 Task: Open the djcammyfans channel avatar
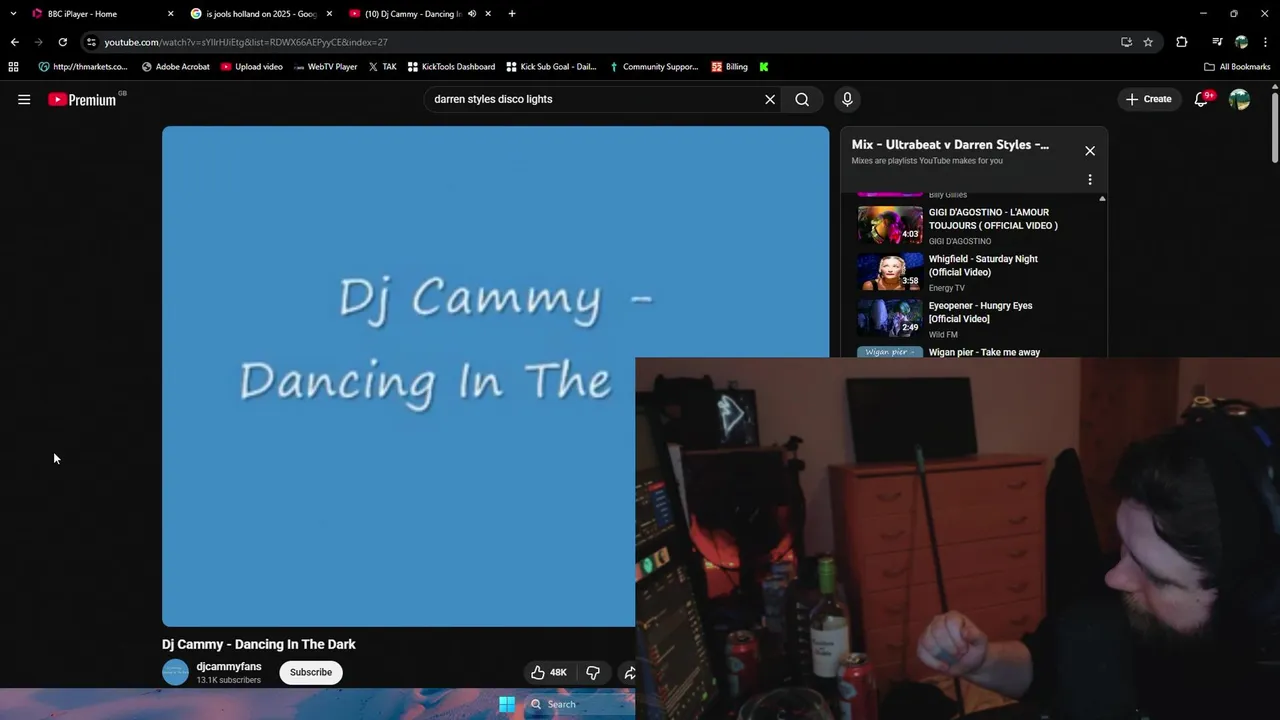175,672
